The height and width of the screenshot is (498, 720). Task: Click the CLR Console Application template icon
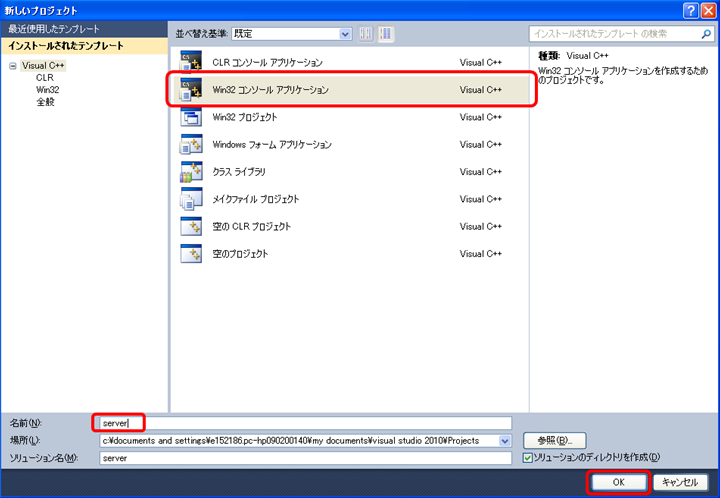pos(191,62)
